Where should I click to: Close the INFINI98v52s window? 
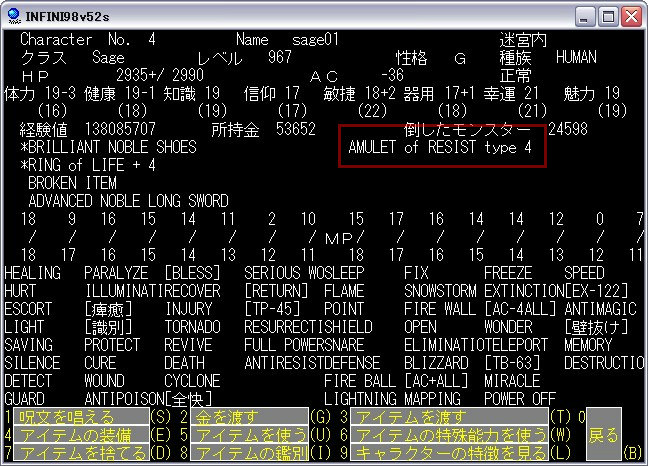point(632,17)
